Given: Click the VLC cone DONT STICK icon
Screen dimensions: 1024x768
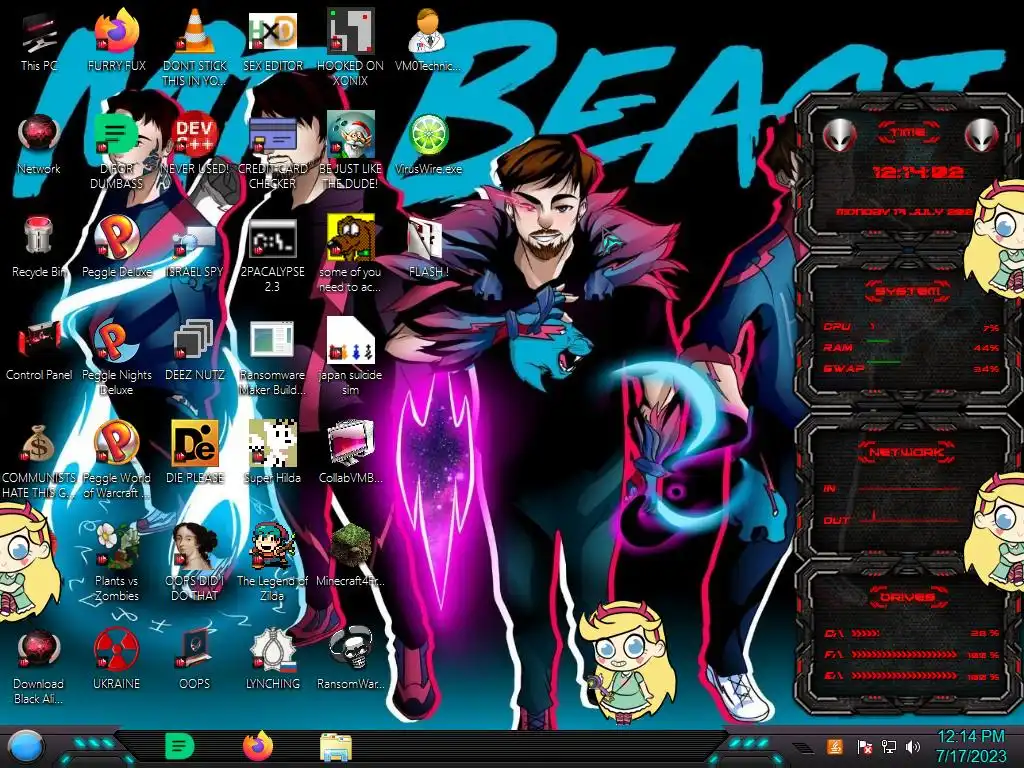Looking at the screenshot, I should coord(195,31).
